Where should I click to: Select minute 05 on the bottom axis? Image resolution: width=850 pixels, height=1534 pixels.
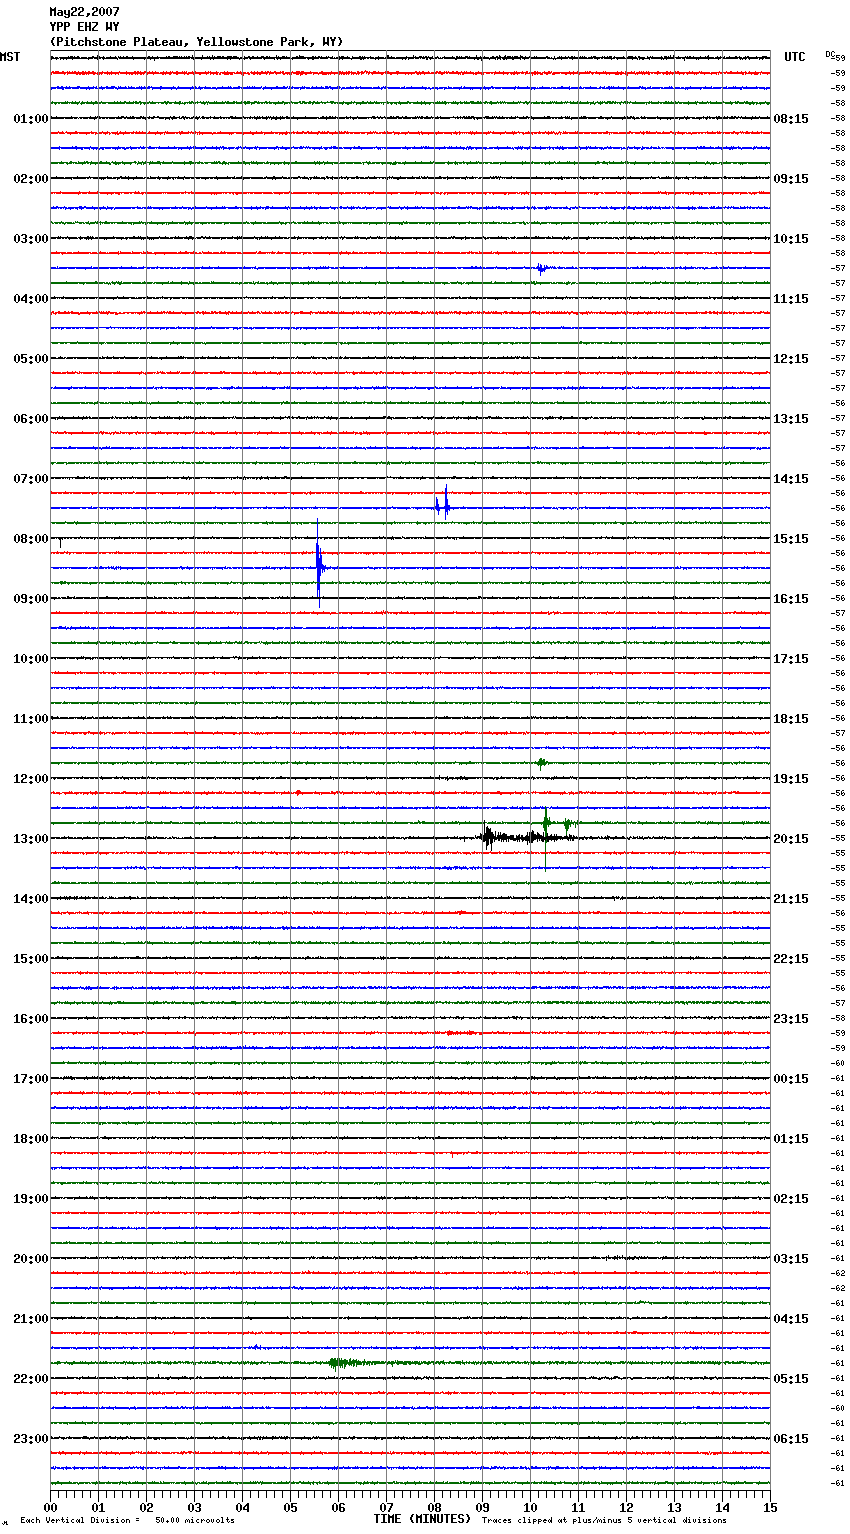(x=290, y=1507)
